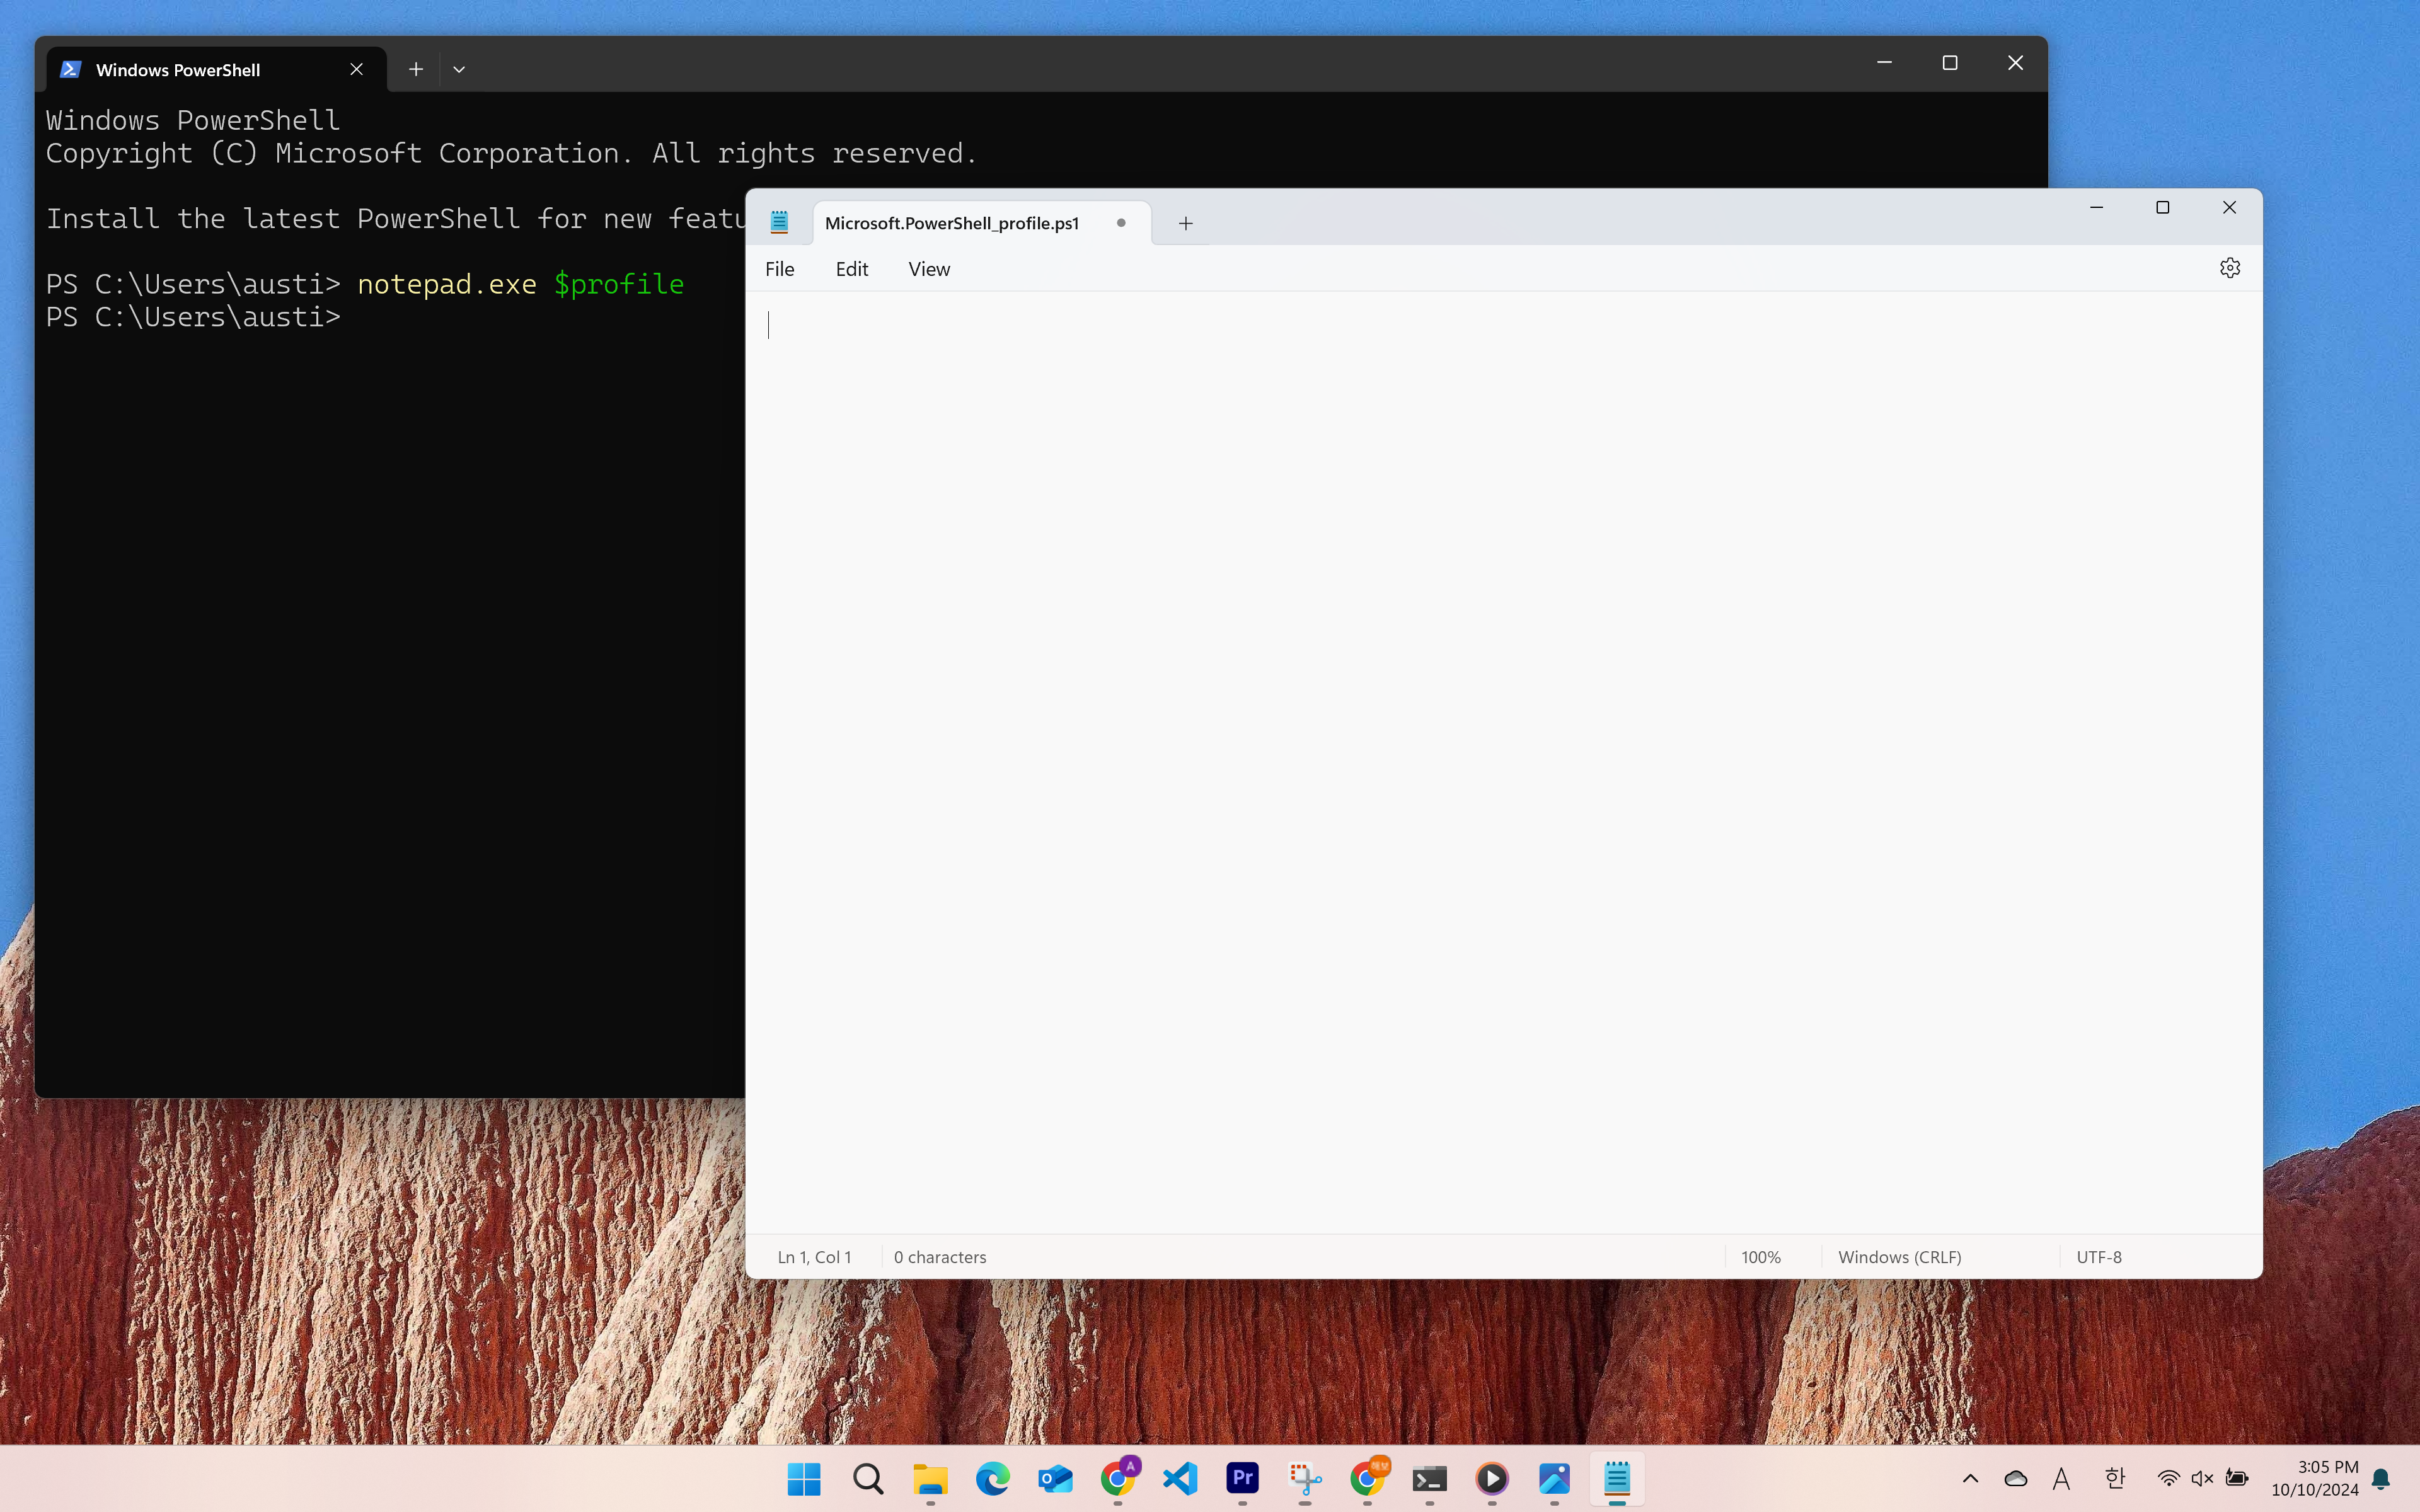Click the Terminal taskbar icon
2420x1512 pixels.
(1429, 1478)
